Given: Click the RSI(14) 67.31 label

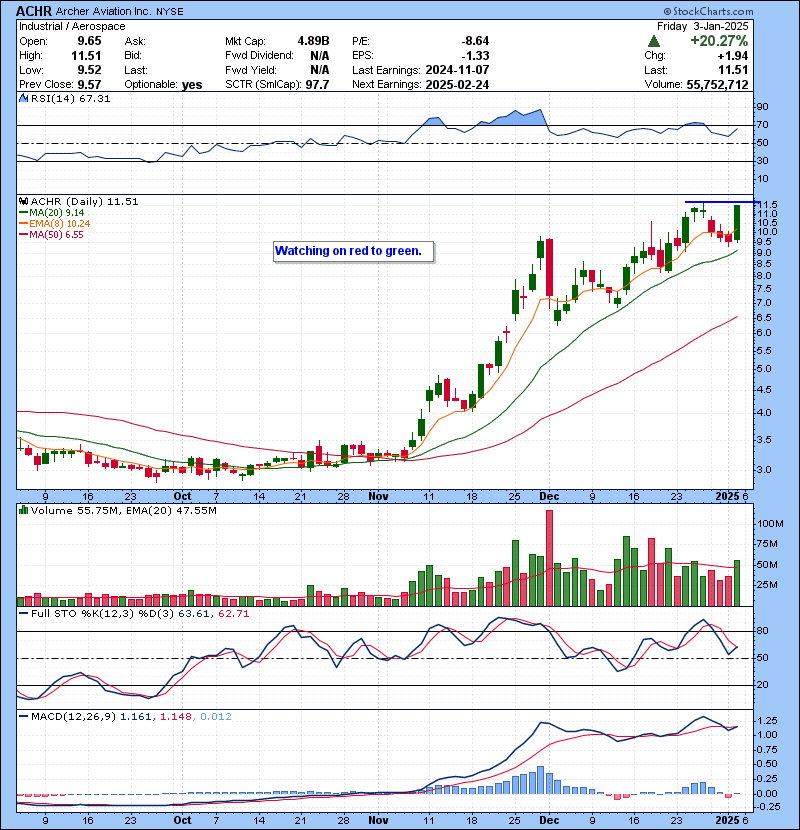Looking at the screenshot, I should (70, 98).
